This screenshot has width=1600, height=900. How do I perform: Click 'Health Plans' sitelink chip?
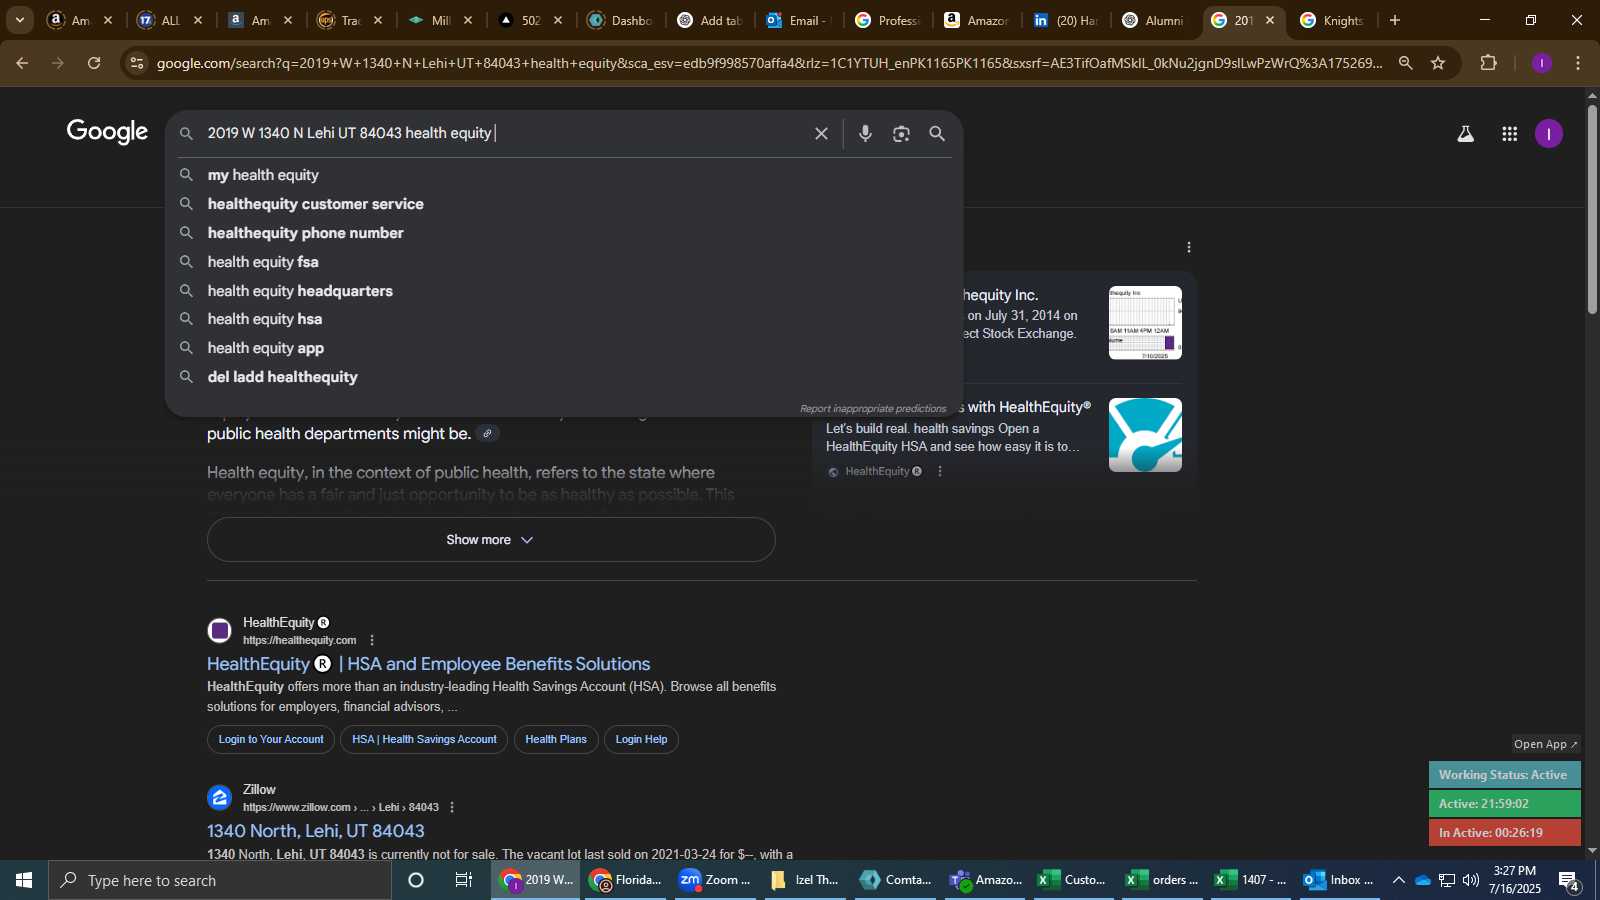[x=556, y=739]
